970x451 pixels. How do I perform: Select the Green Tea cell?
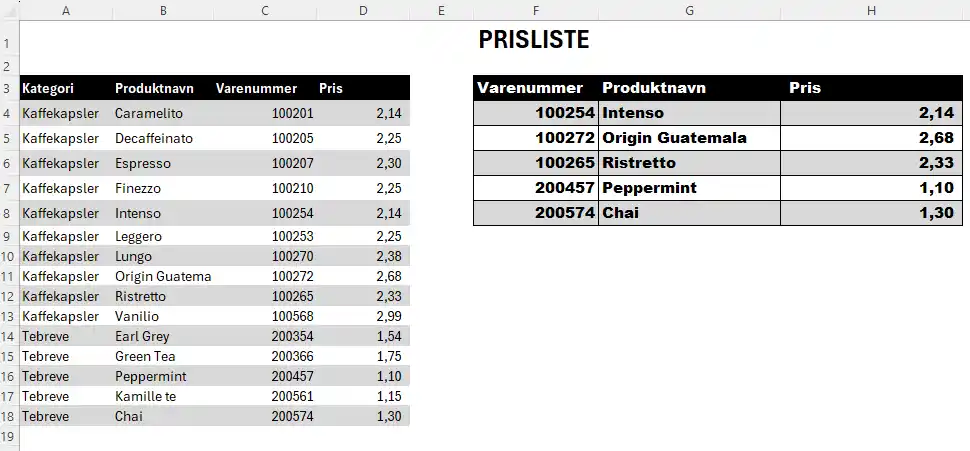point(146,356)
